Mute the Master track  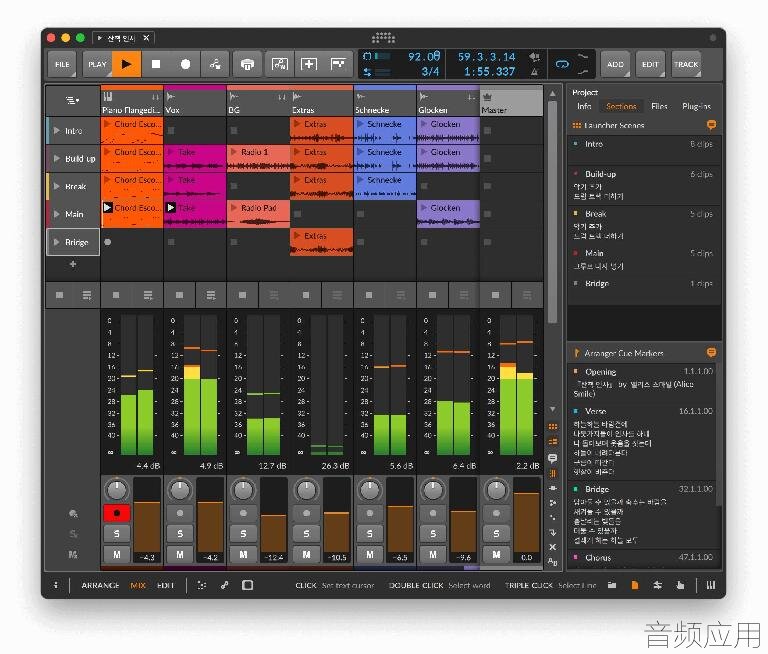pyautogui.click(x=496, y=555)
